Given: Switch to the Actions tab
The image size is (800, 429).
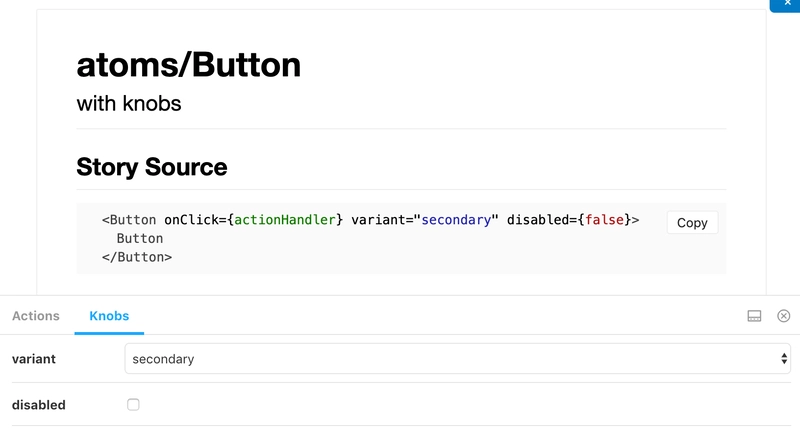Looking at the screenshot, I should coord(36,316).
